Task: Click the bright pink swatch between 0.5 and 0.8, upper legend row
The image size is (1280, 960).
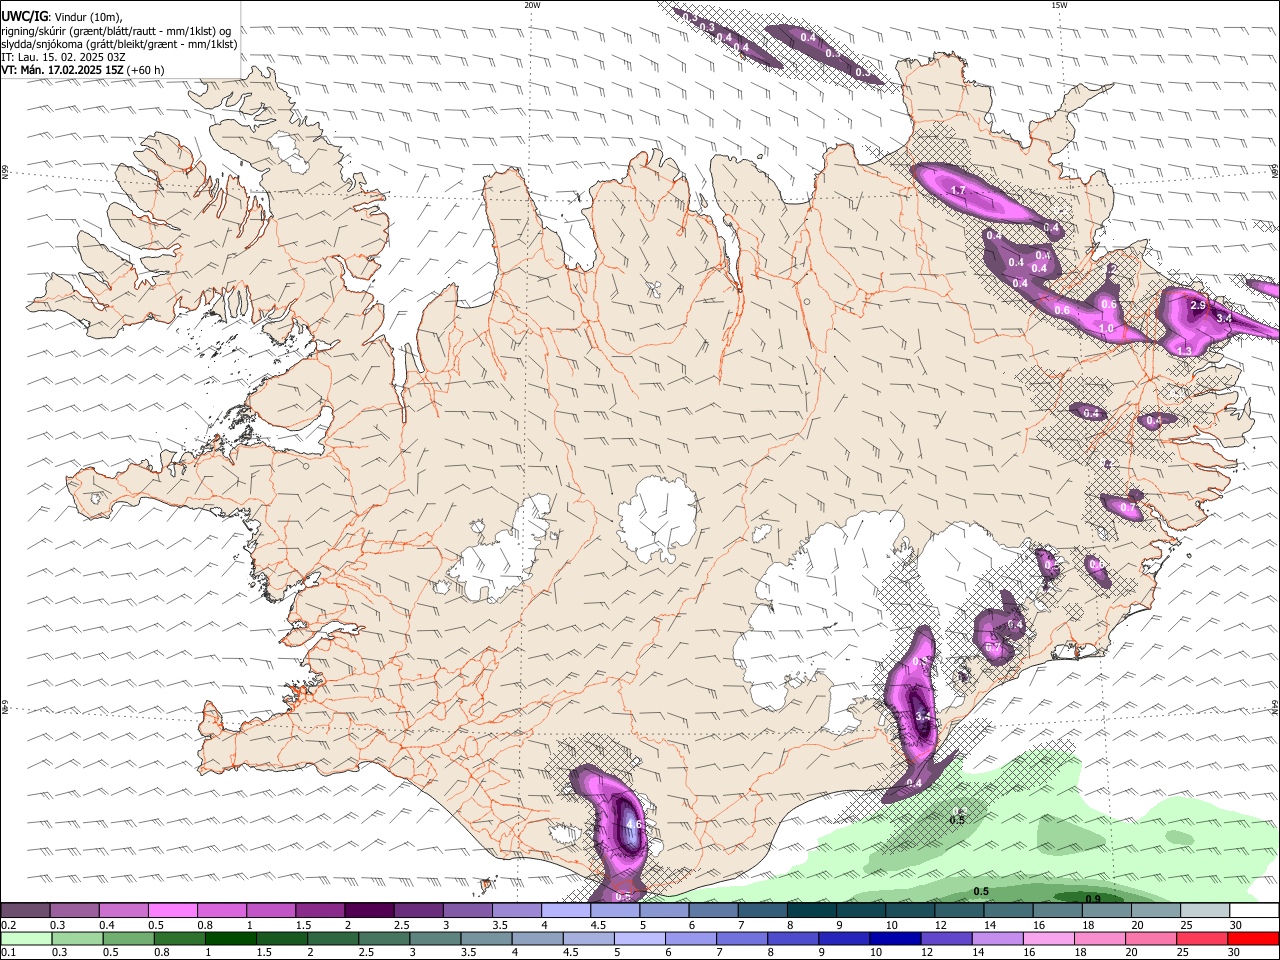Action: (172, 911)
